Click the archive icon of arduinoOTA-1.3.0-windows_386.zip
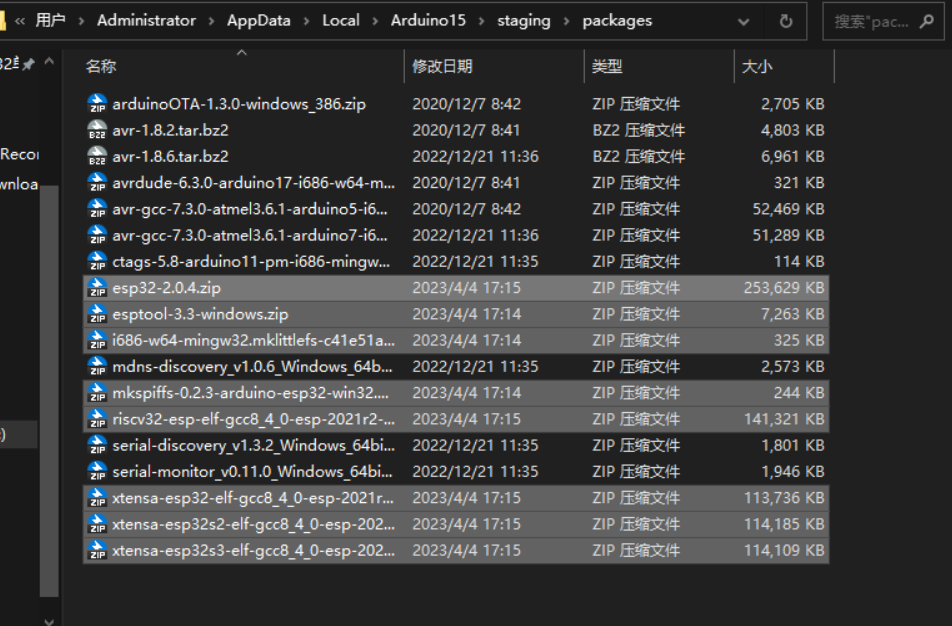952x626 pixels. click(97, 103)
